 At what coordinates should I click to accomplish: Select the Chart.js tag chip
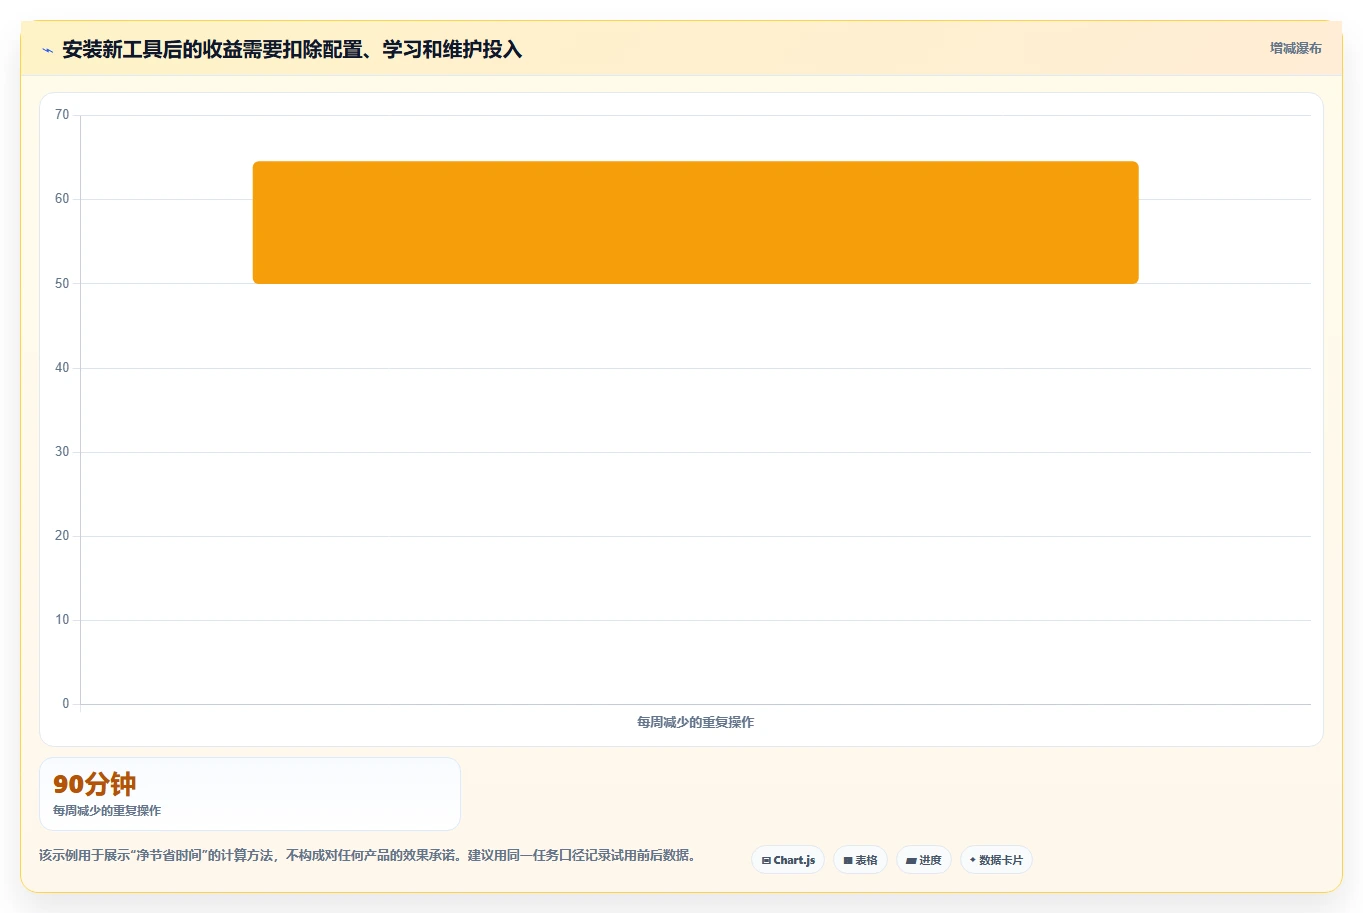(788, 860)
